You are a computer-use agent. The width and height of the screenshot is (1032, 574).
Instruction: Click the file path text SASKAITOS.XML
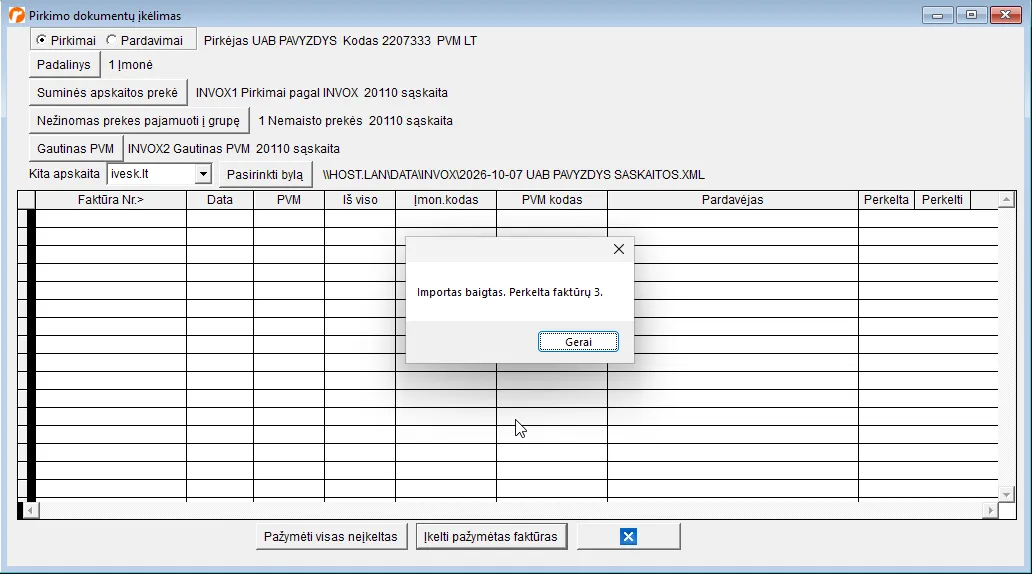tap(659, 175)
